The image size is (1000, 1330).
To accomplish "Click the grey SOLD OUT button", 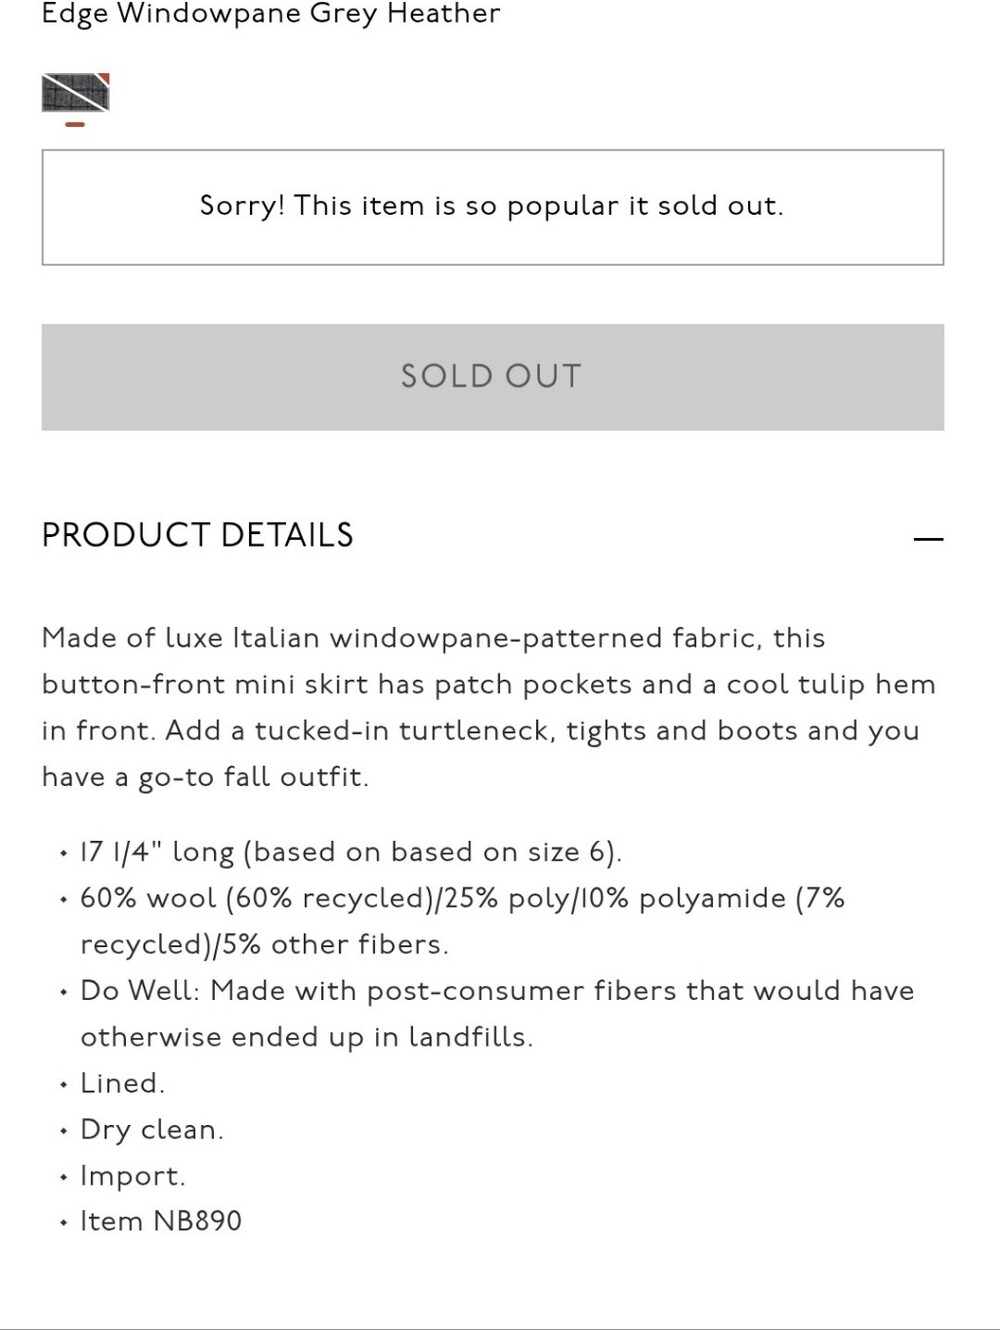I will 492,377.
